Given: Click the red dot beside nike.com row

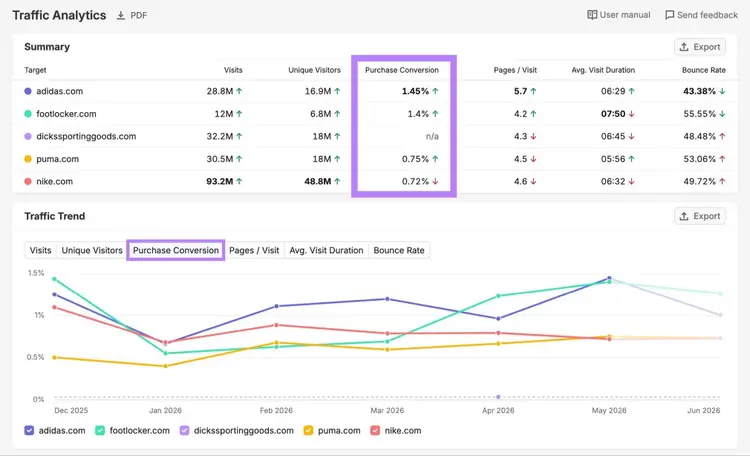Looking at the screenshot, I should (x=28, y=181).
